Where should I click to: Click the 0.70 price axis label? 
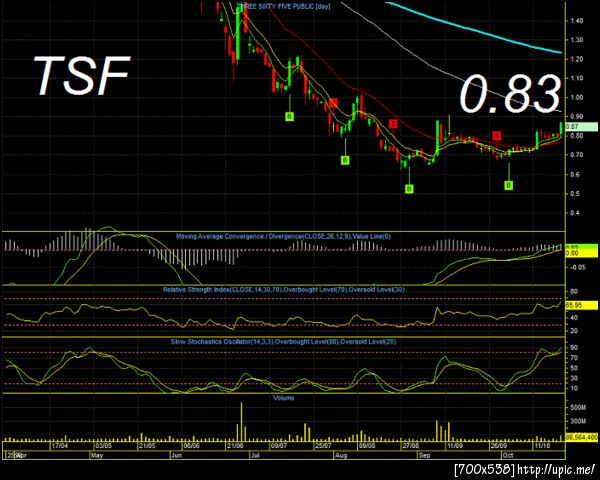pos(577,155)
